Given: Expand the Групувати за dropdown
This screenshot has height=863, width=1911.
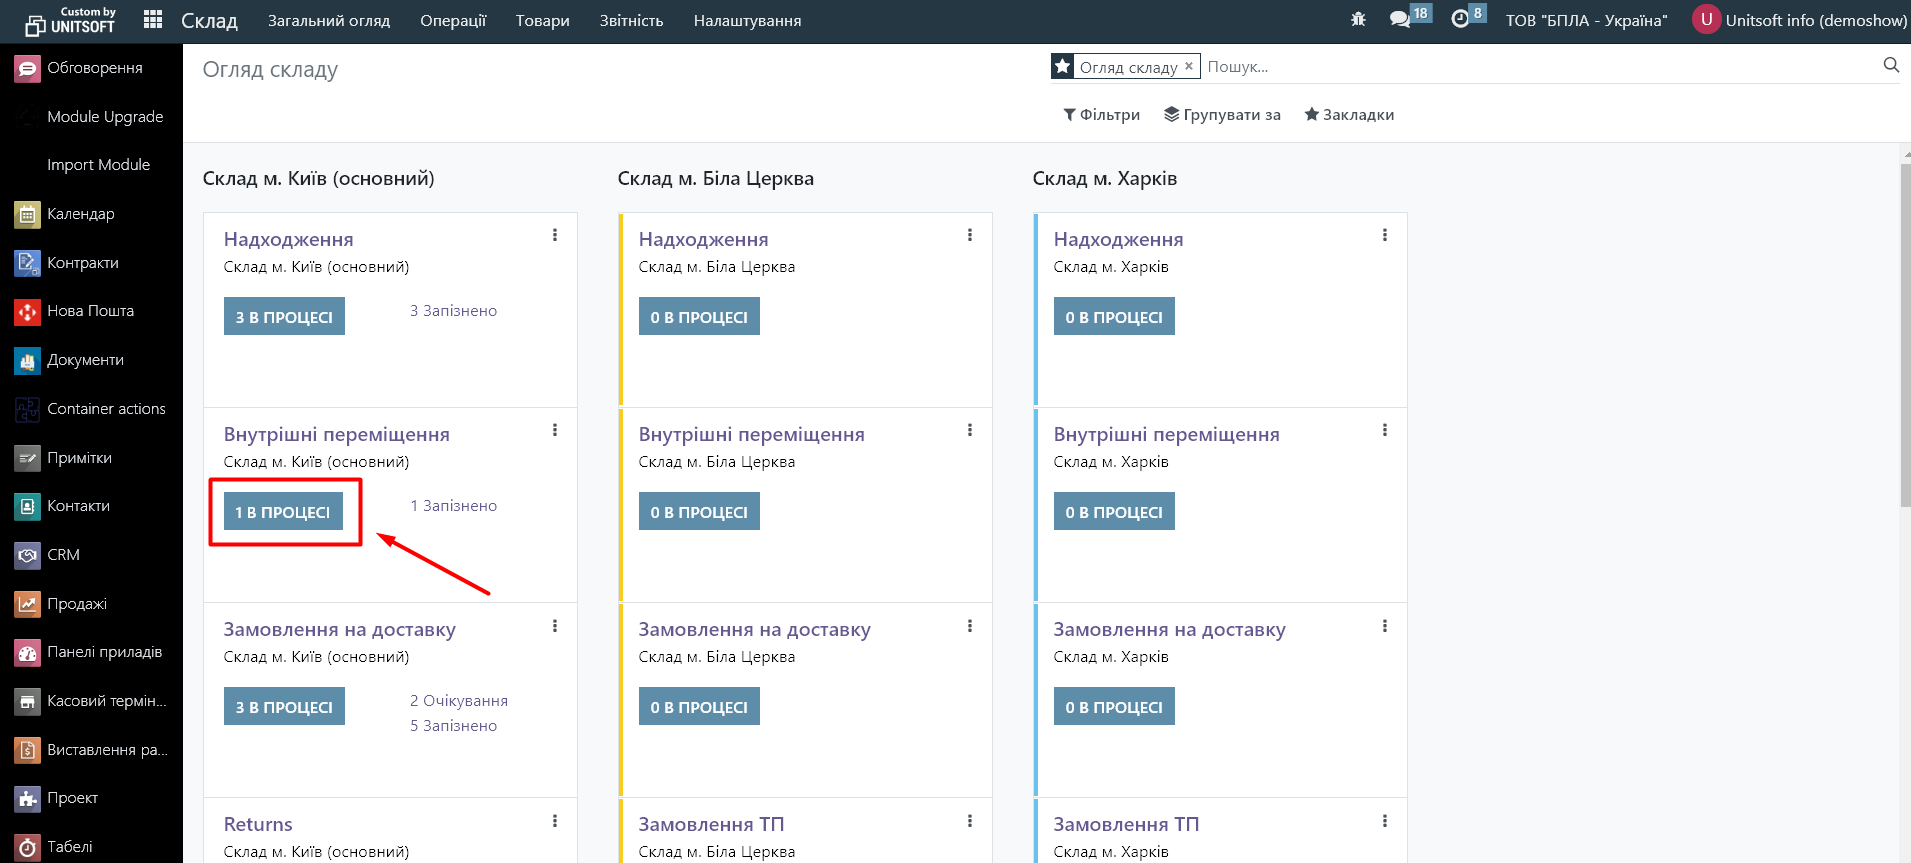Looking at the screenshot, I should click(1222, 115).
